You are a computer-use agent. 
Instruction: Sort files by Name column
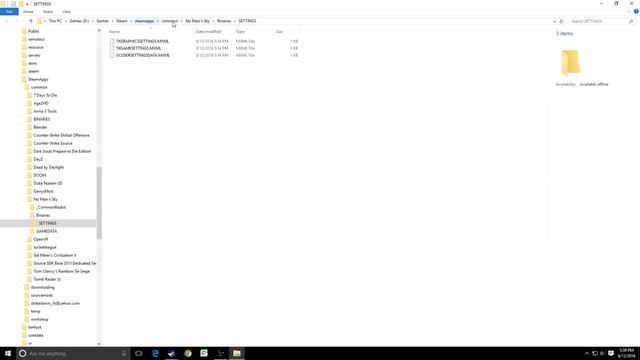[x=114, y=31]
